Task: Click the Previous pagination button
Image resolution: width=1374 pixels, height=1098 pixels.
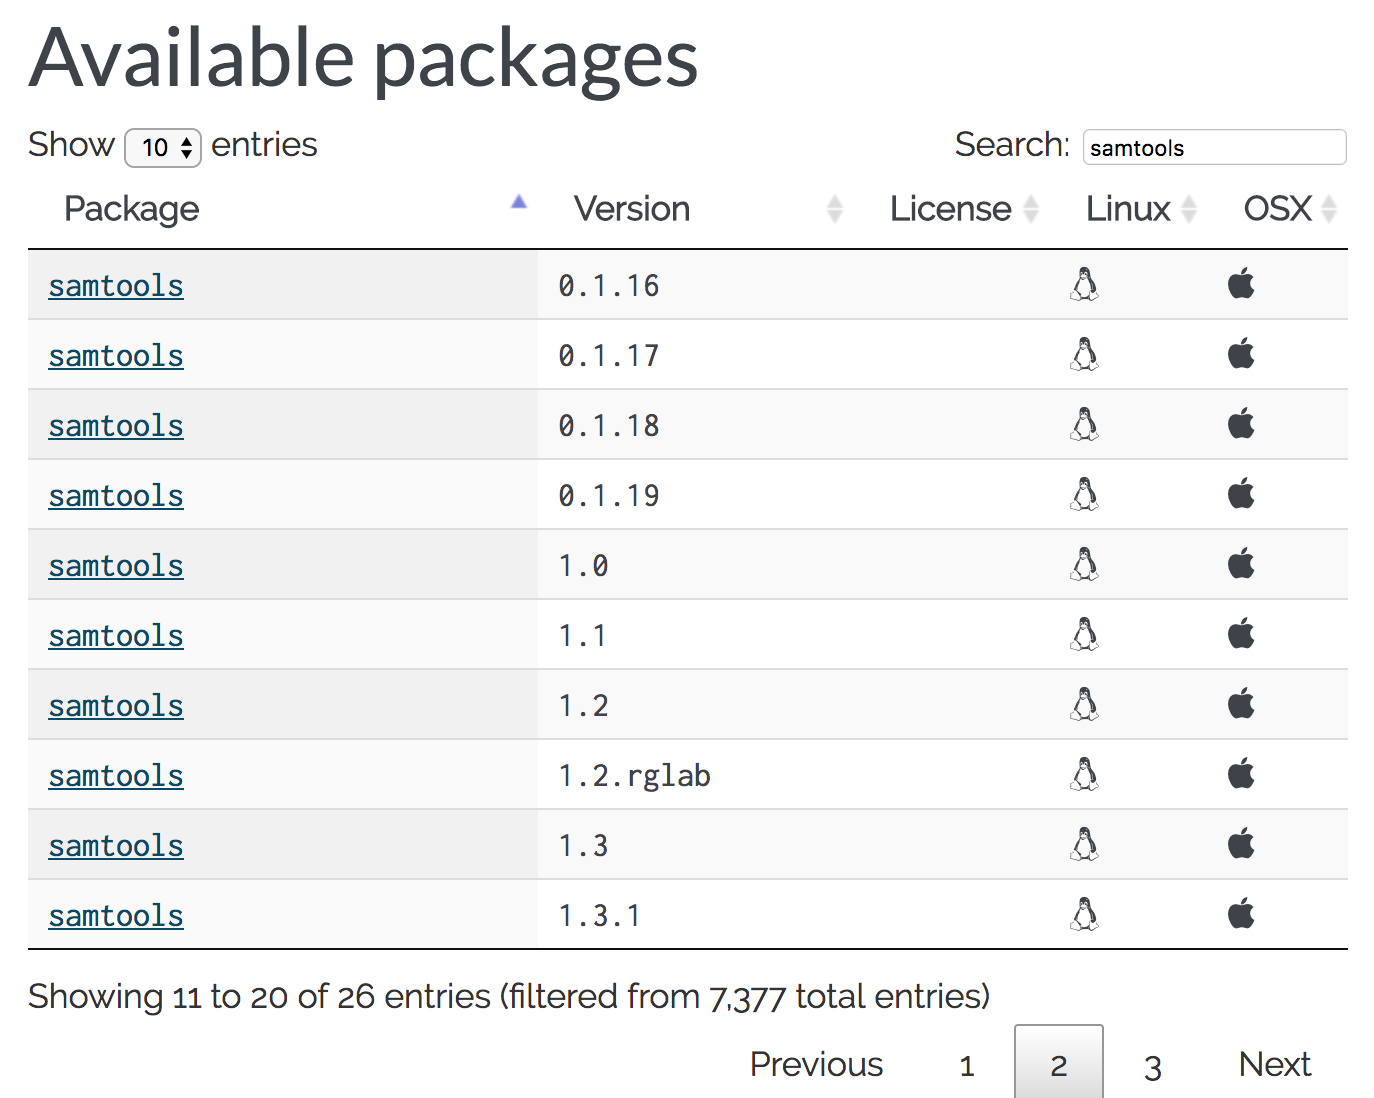Action: (816, 1064)
